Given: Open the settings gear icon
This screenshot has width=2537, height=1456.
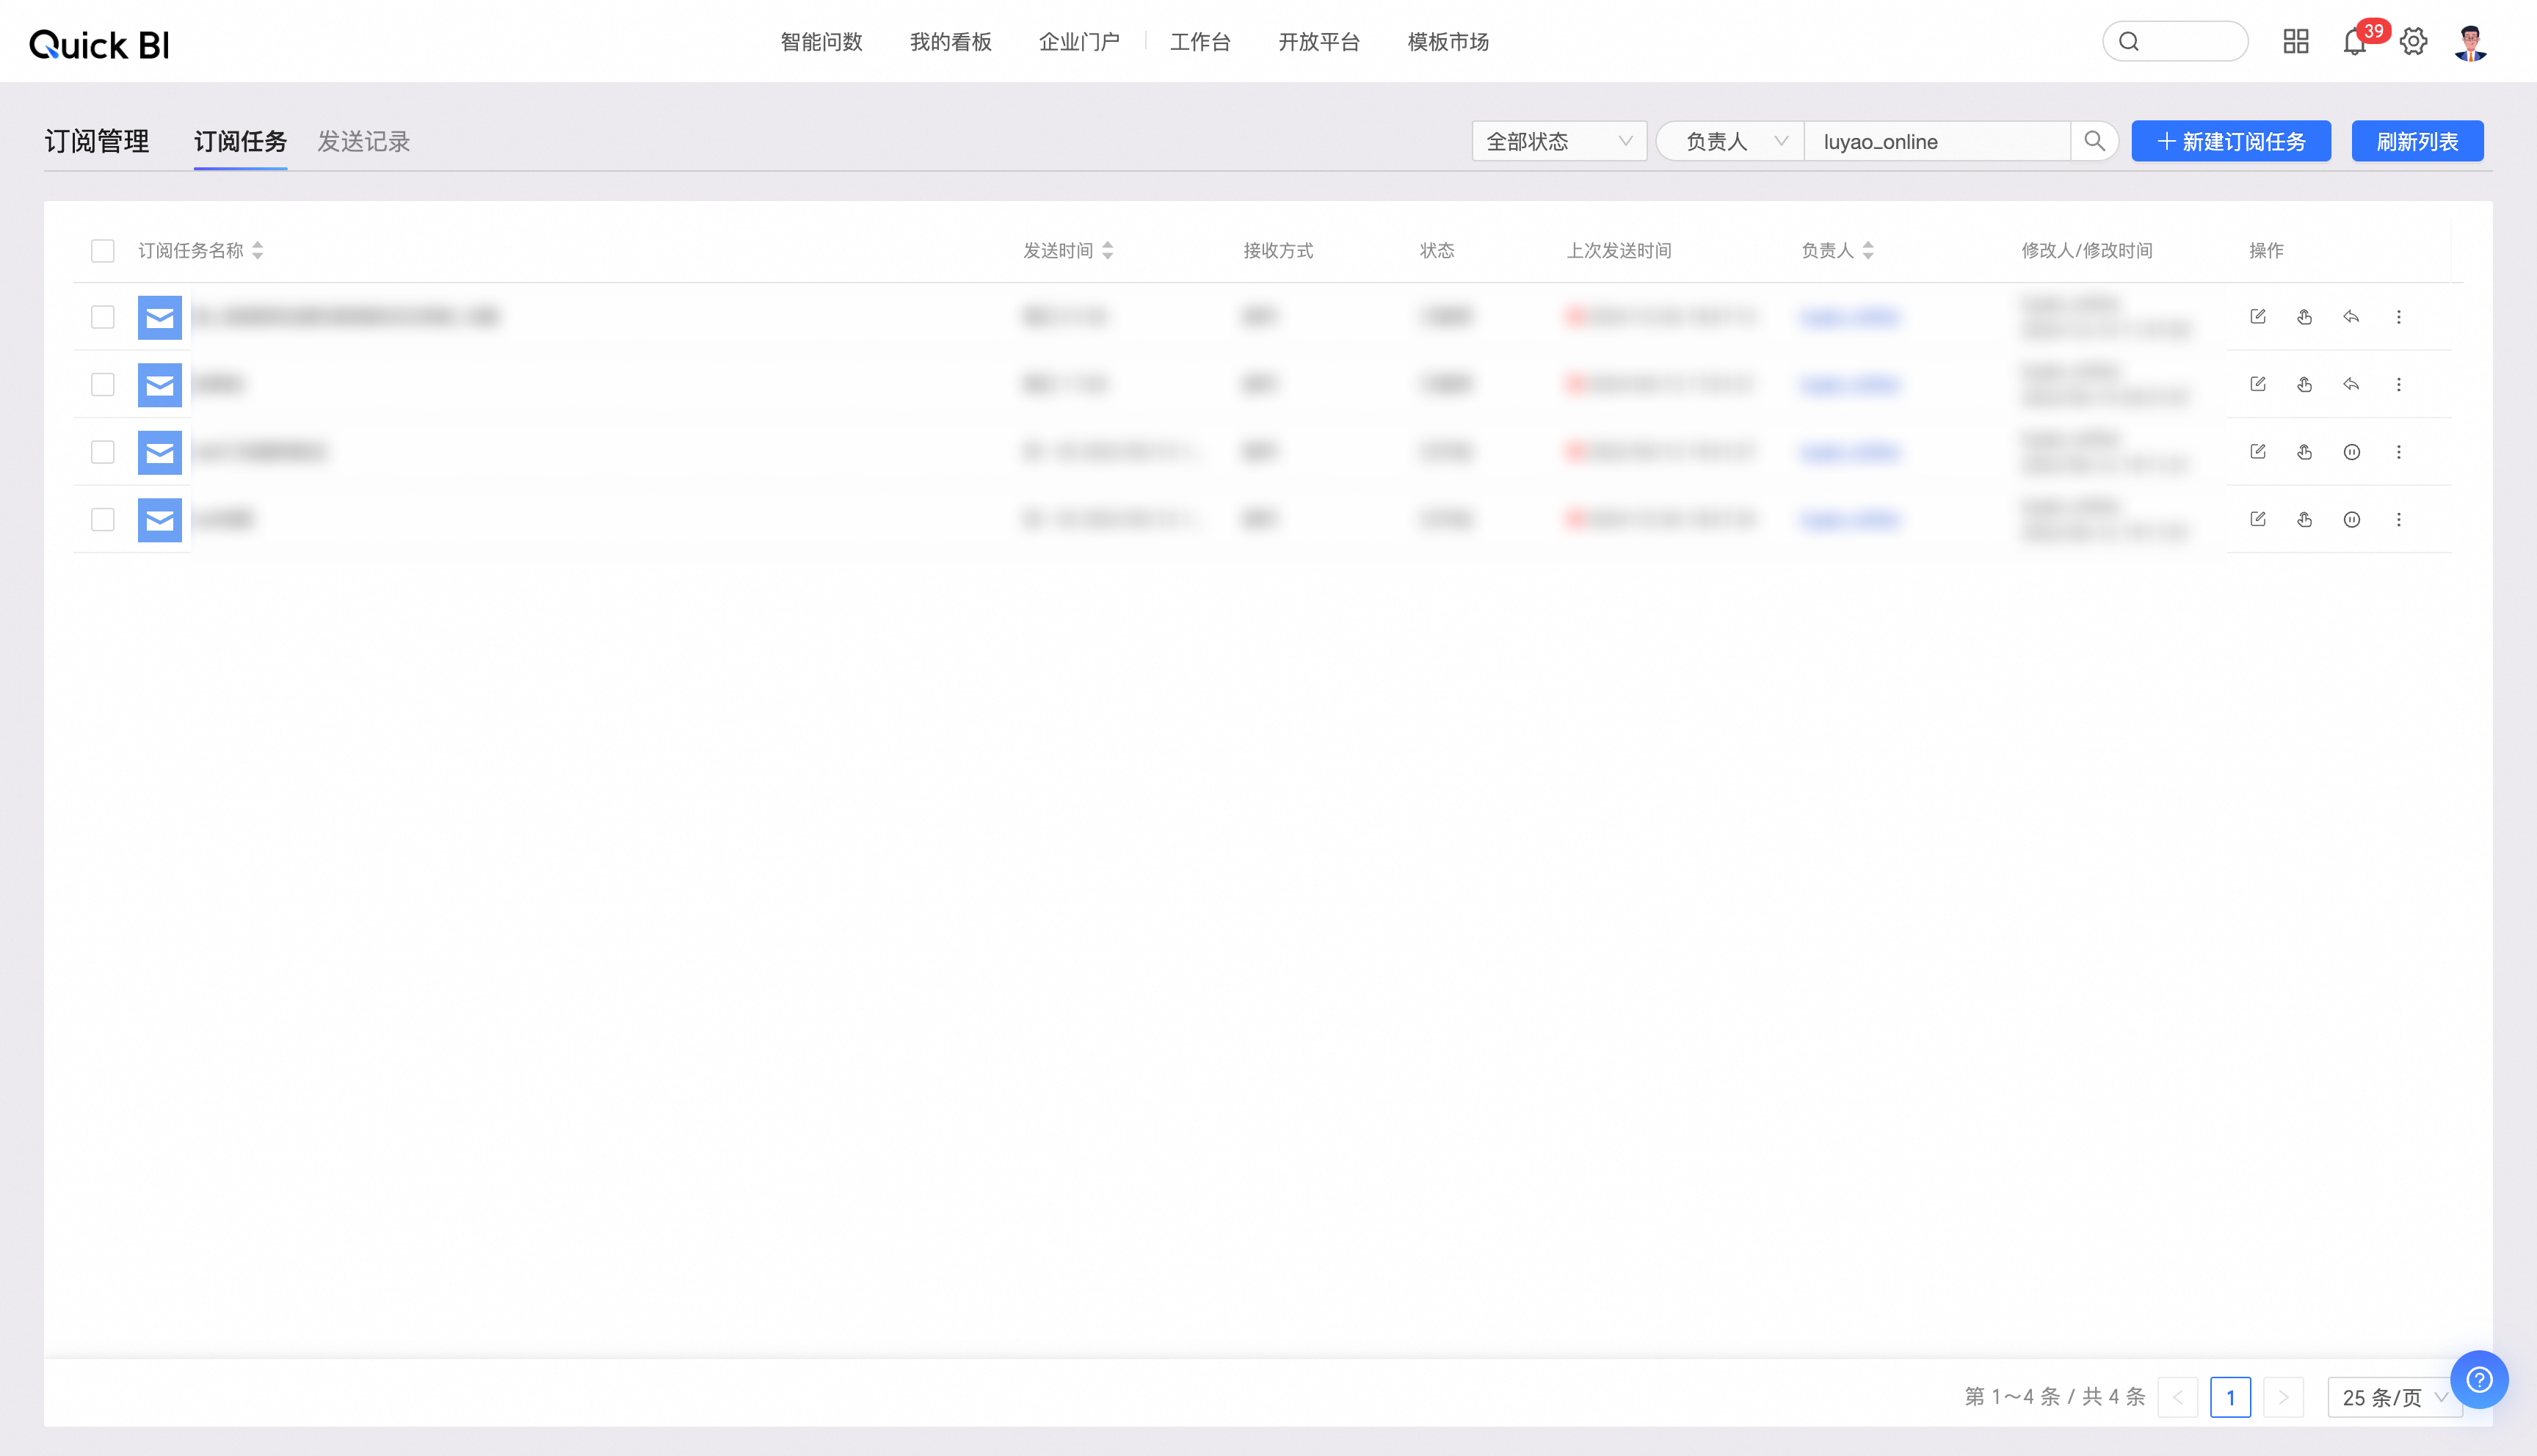Looking at the screenshot, I should pyautogui.click(x=2413, y=42).
